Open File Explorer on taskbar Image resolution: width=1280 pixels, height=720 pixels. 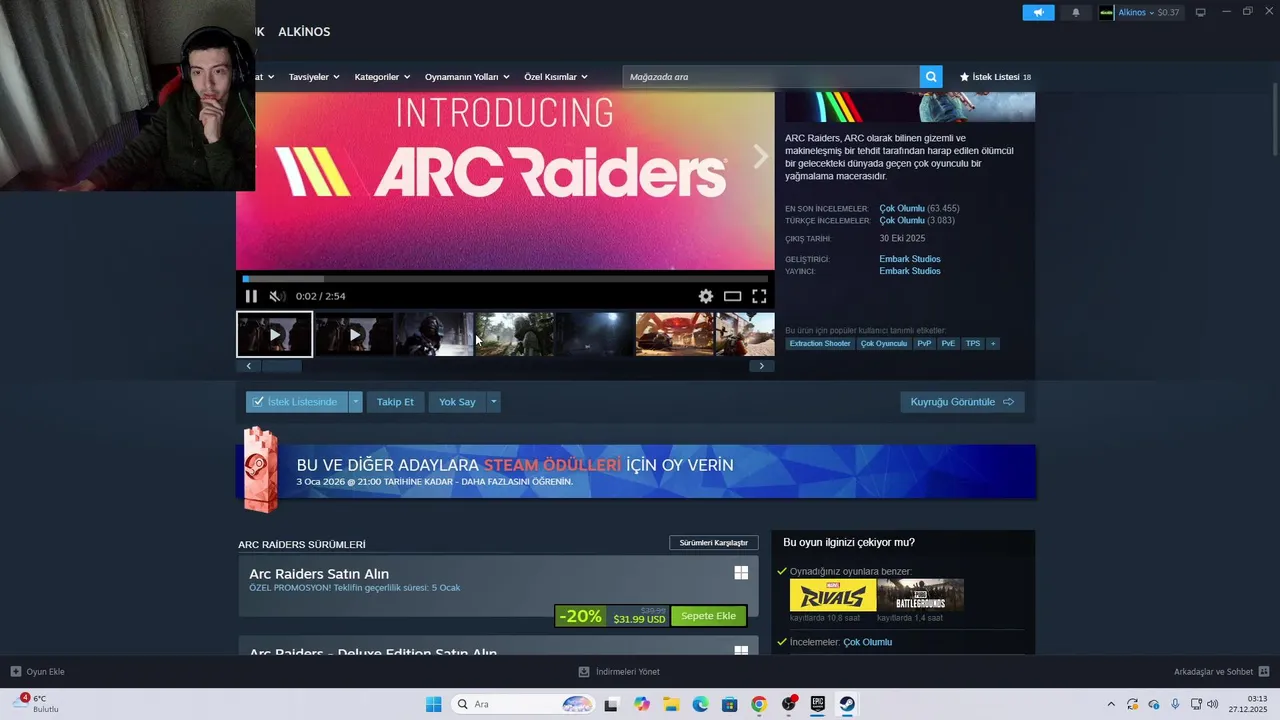[x=671, y=704]
